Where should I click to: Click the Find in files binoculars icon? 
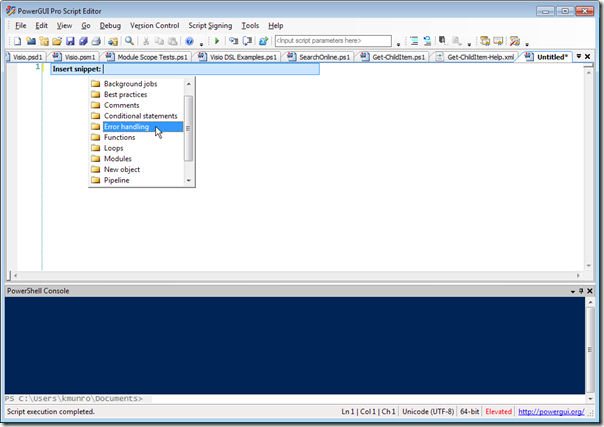click(x=443, y=41)
